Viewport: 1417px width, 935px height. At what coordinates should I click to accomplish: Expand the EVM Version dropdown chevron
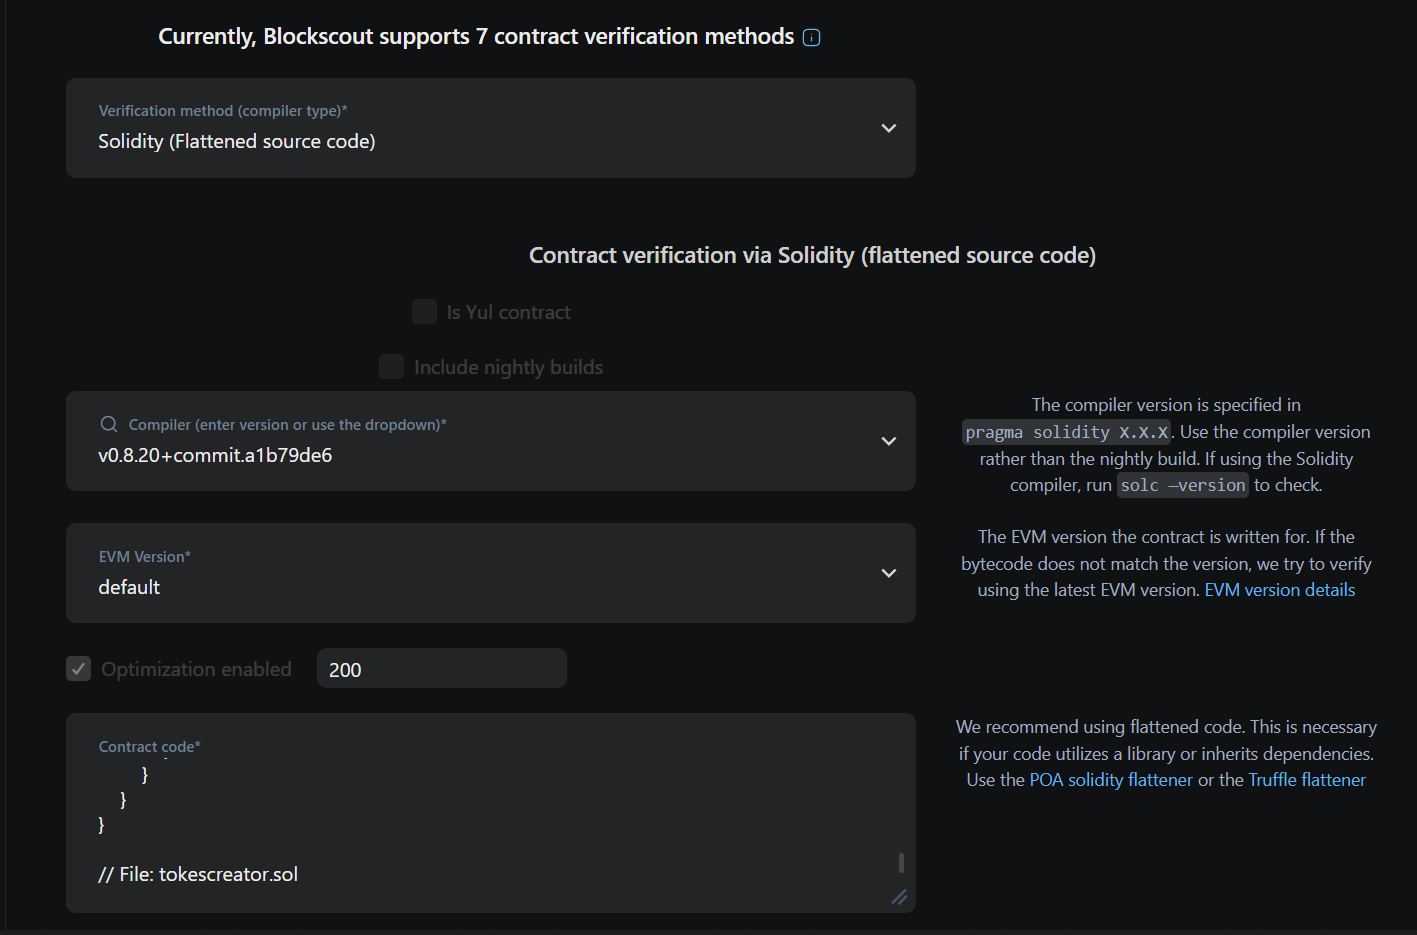pos(888,573)
